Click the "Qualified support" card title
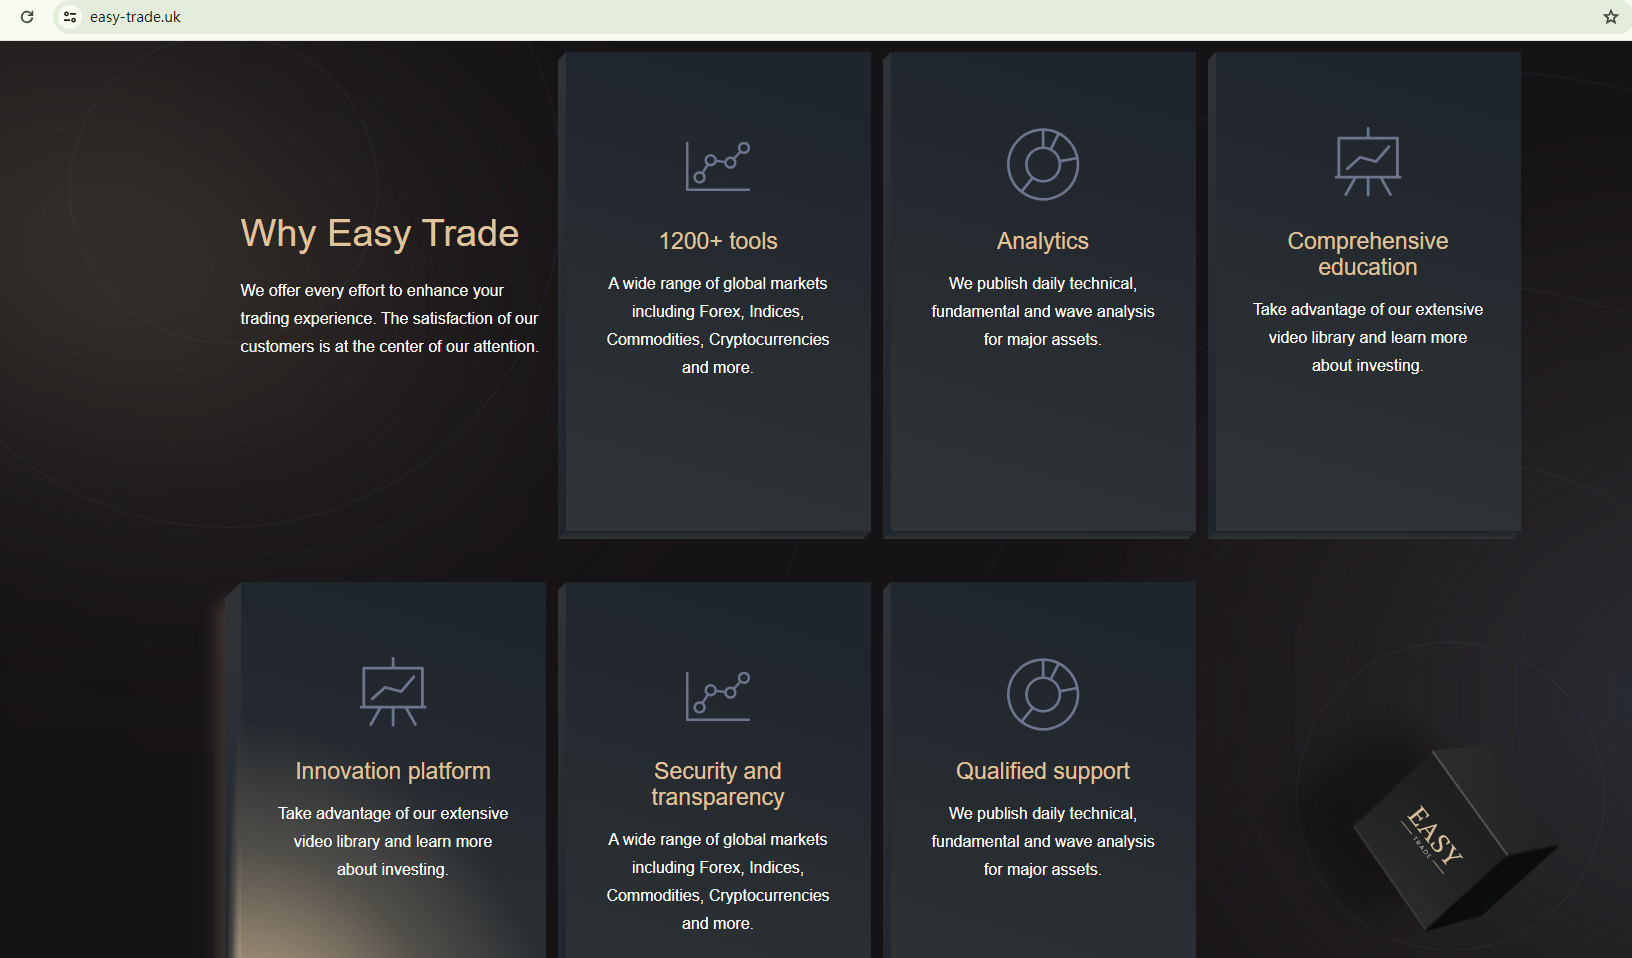This screenshot has height=958, width=1632. coord(1043,771)
